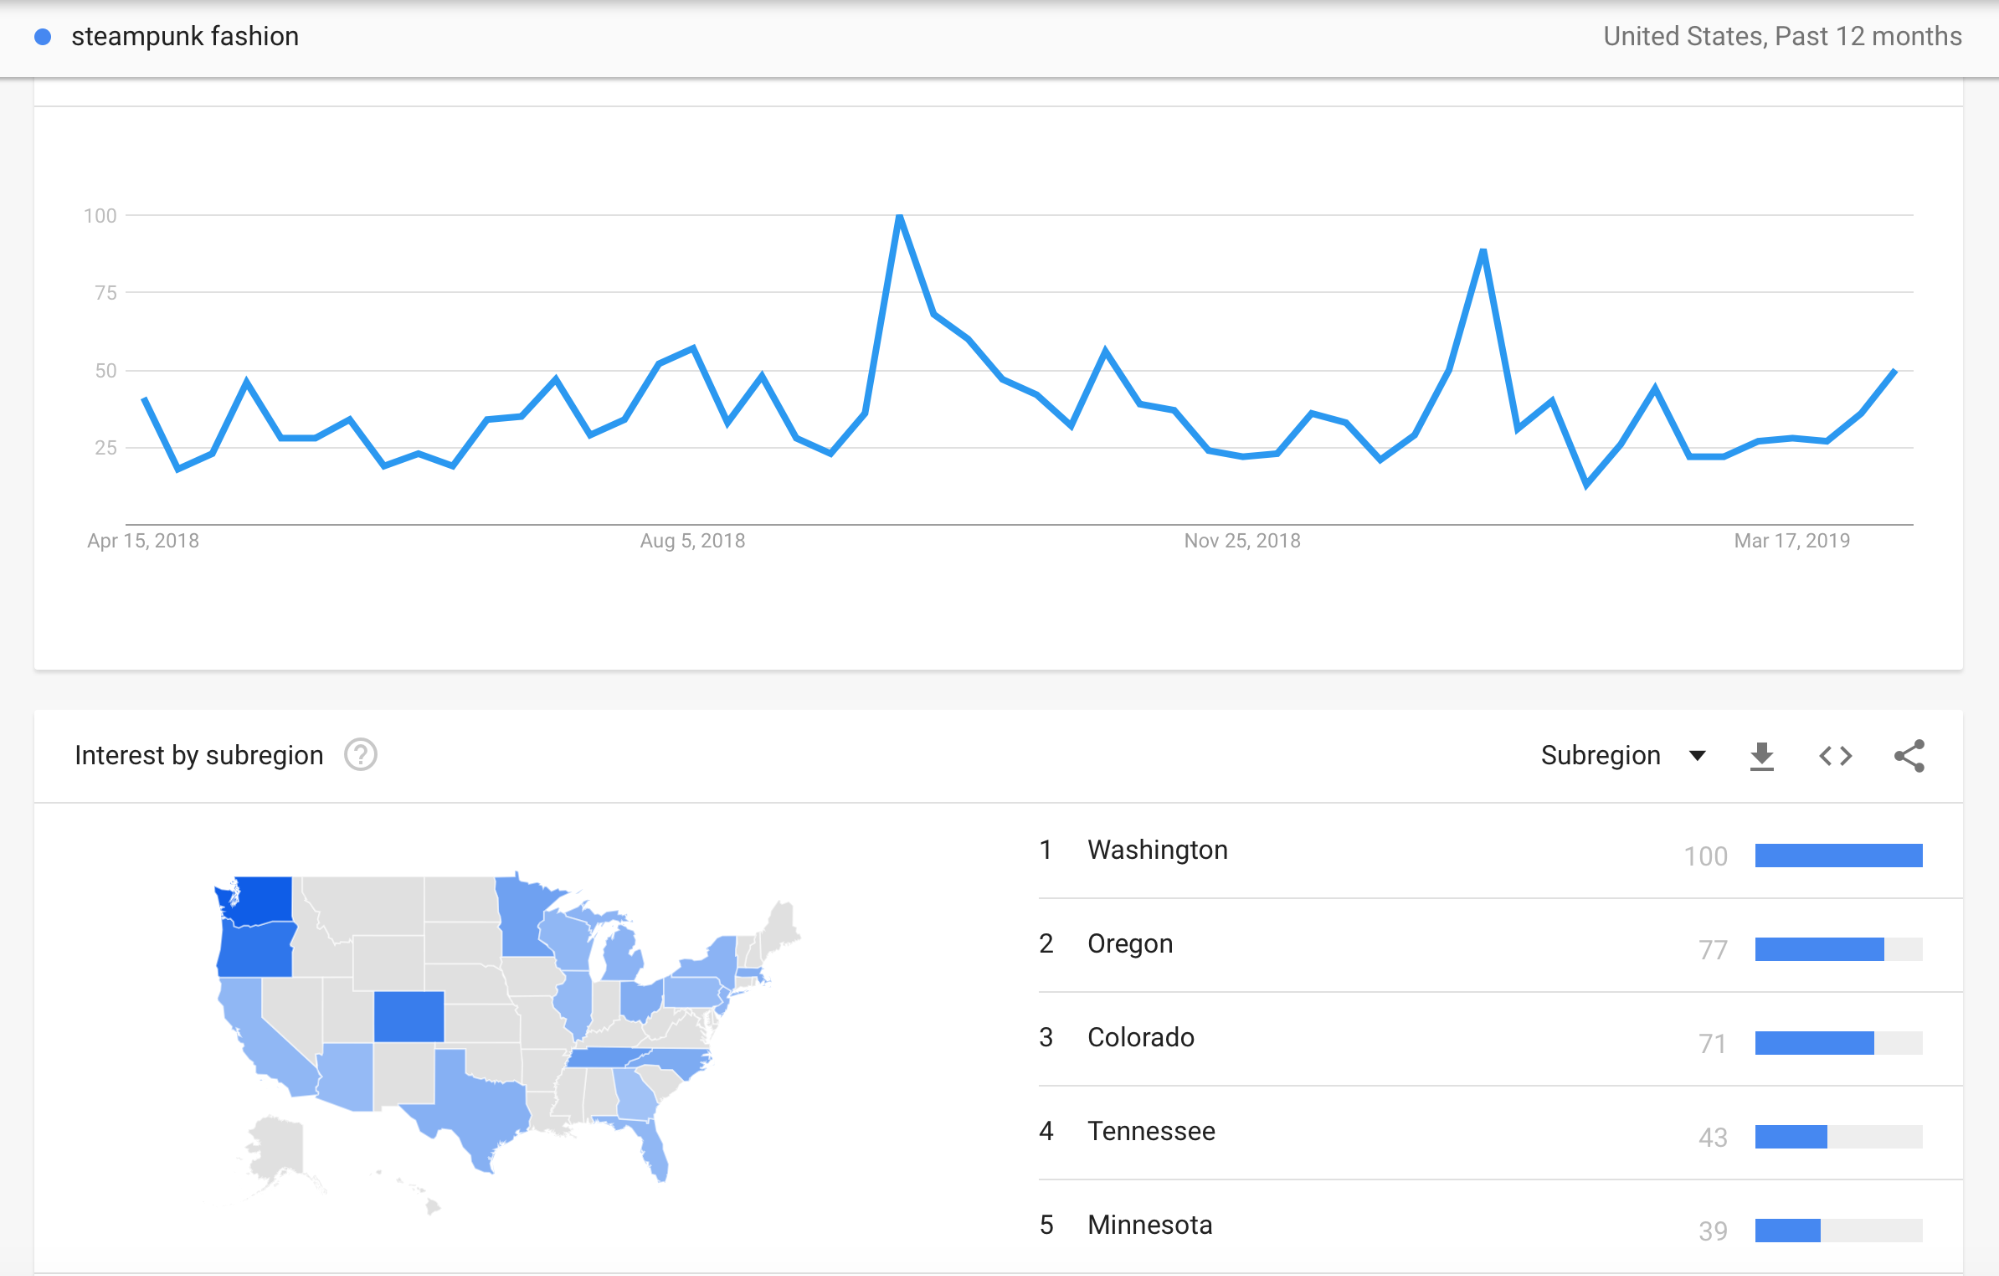This screenshot has height=1276, width=1999.
Task: Click the steampunk fashion search term
Action: point(185,37)
